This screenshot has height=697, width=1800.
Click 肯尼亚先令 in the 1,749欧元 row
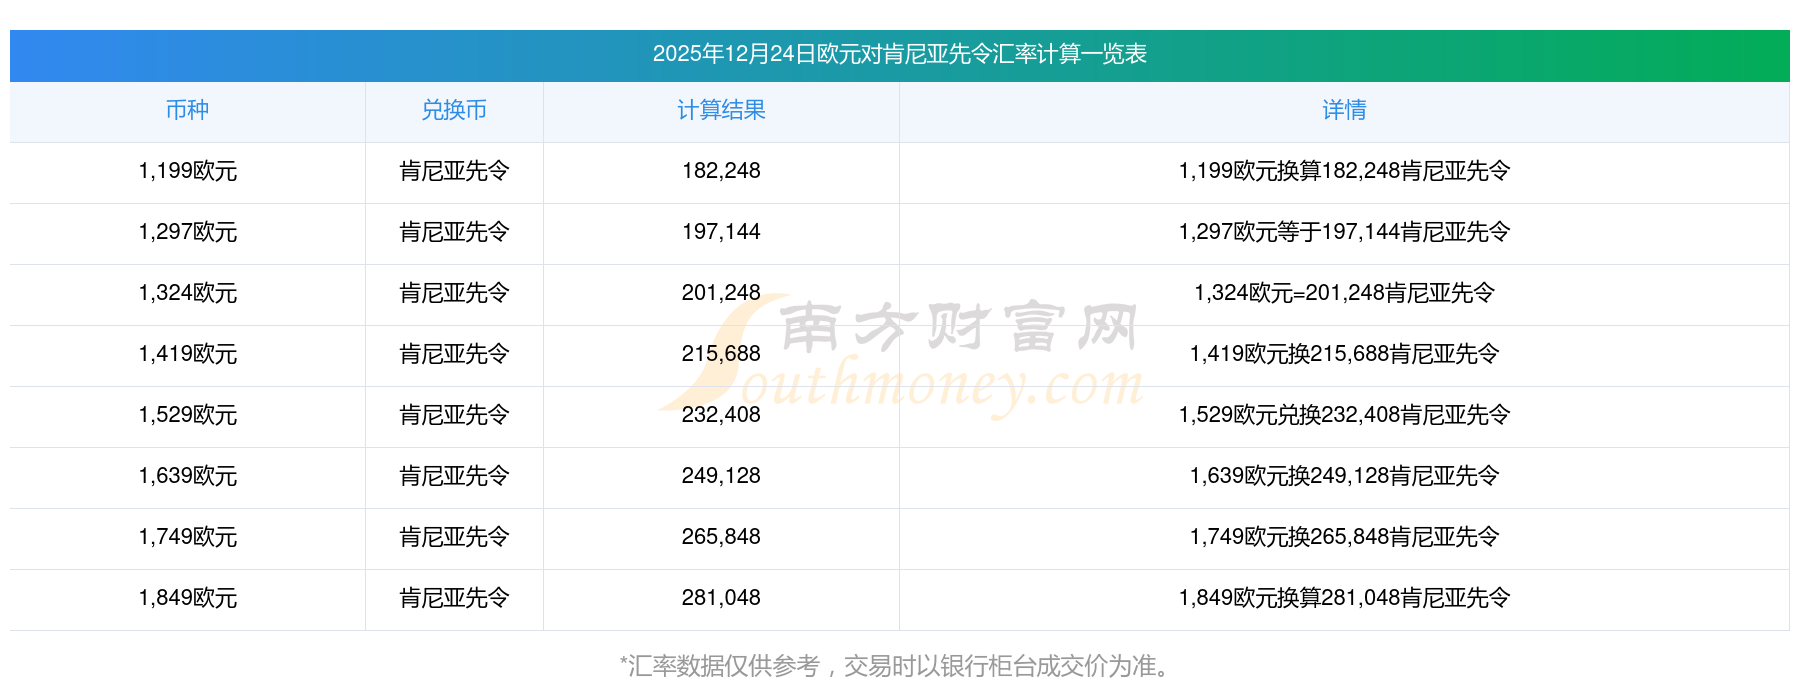454,537
